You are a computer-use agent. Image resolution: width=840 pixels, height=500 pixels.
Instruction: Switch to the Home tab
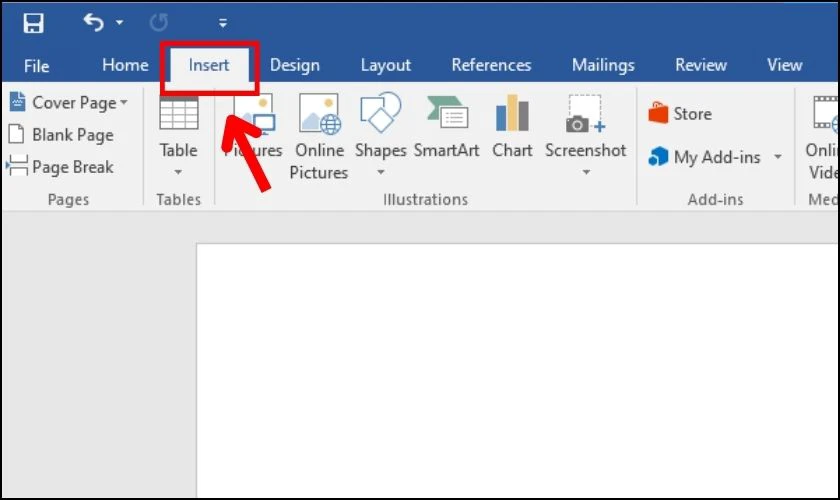point(125,65)
